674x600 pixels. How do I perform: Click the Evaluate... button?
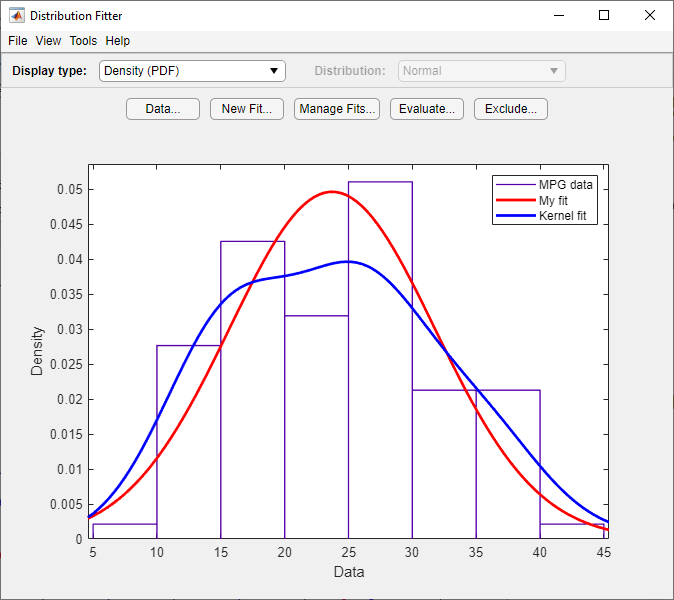(x=427, y=109)
